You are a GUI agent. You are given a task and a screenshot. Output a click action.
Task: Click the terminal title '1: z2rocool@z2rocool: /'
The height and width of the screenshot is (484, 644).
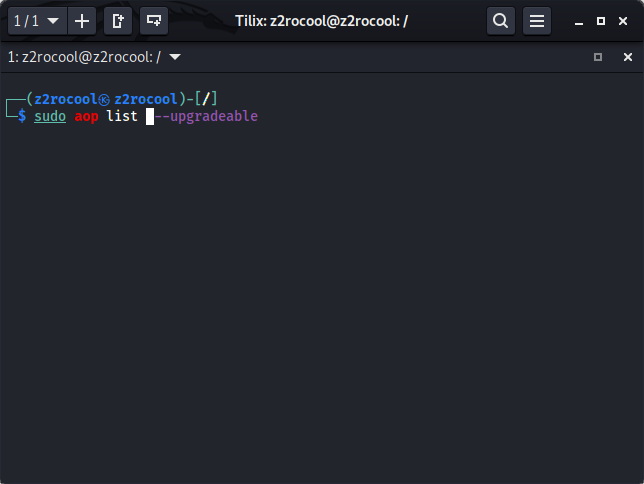click(x=84, y=57)
